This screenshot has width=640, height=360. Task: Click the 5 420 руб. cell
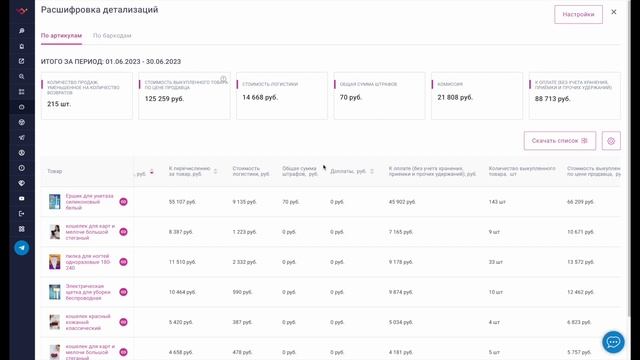[x=180, y=322]
